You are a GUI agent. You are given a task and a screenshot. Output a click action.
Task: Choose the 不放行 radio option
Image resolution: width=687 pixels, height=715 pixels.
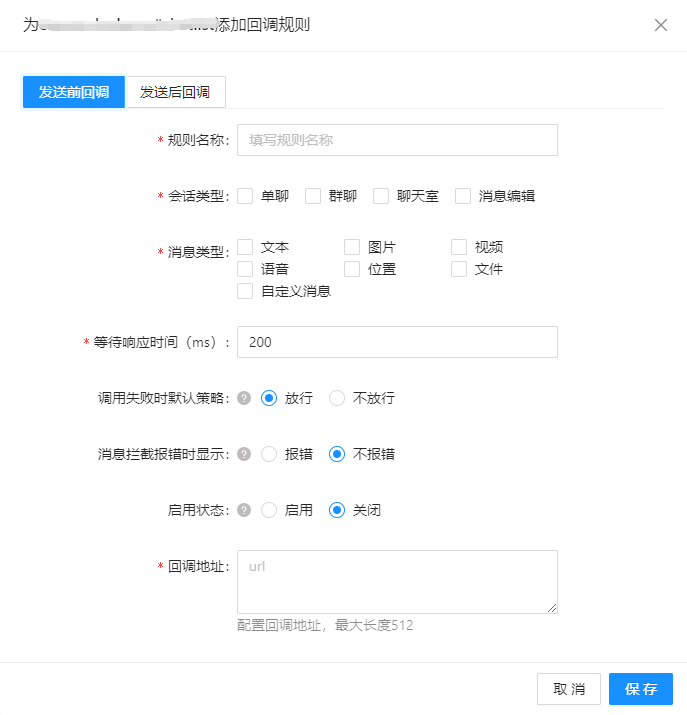coord(337,398)
